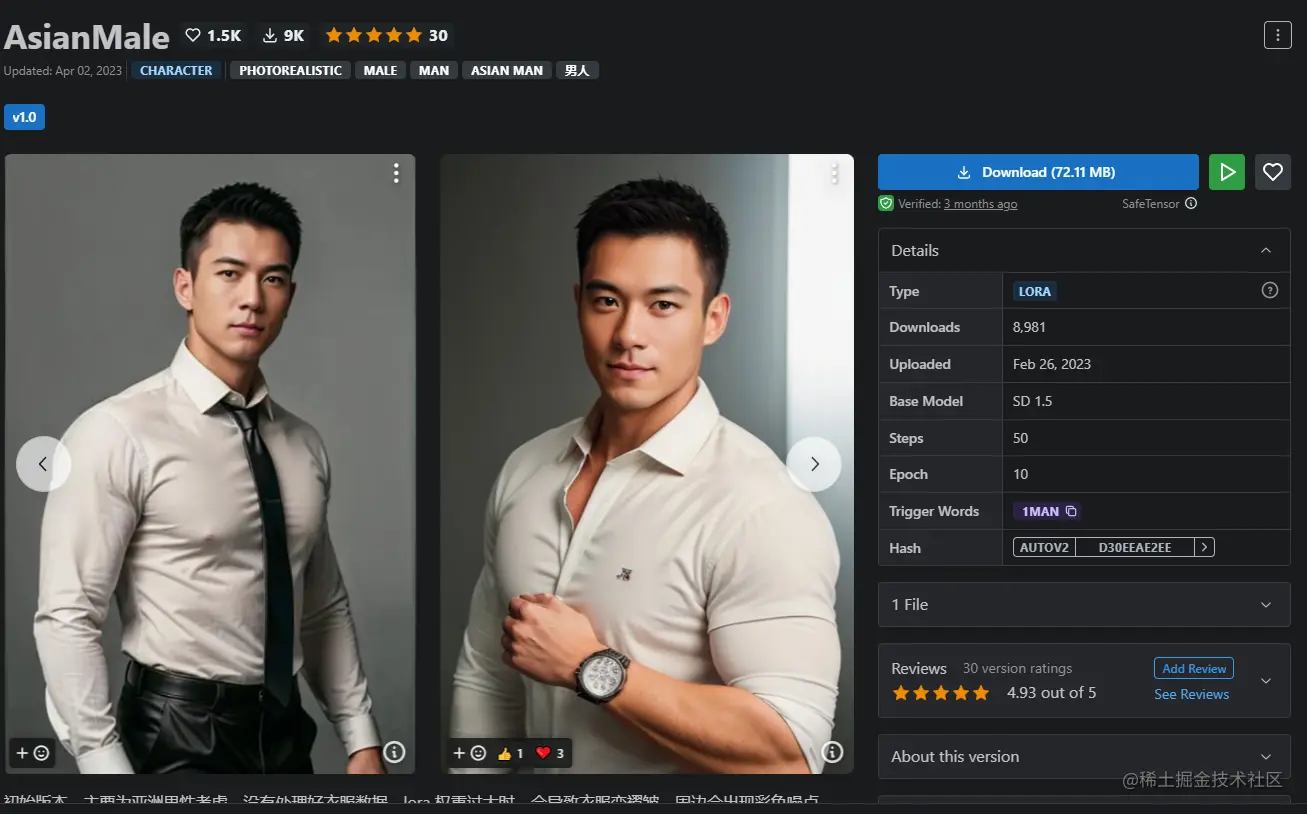Click the help icon in the Type row
1307x814 pixels.
tap(1270, 290)
